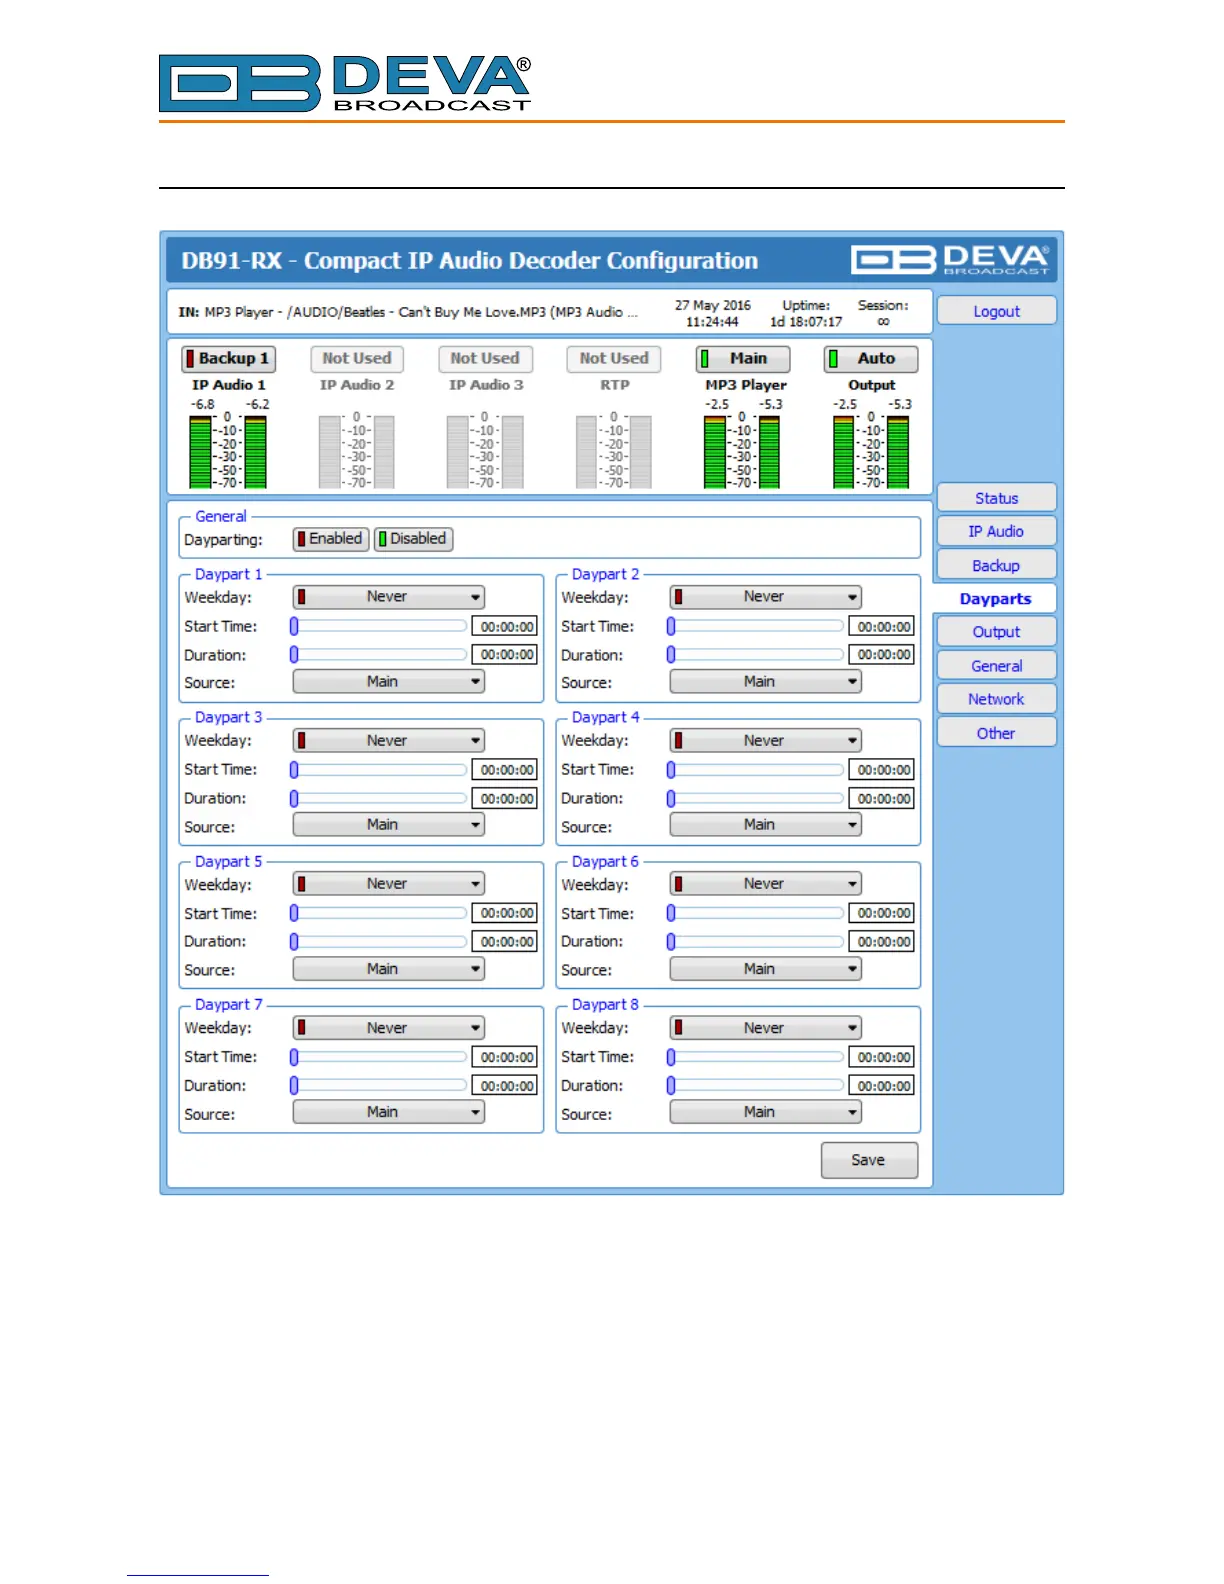The image size is (1224, 1584).
Task: Click the Daypart 3 Start Time value field
Action: pyautogui.click(x=505, y=770)
